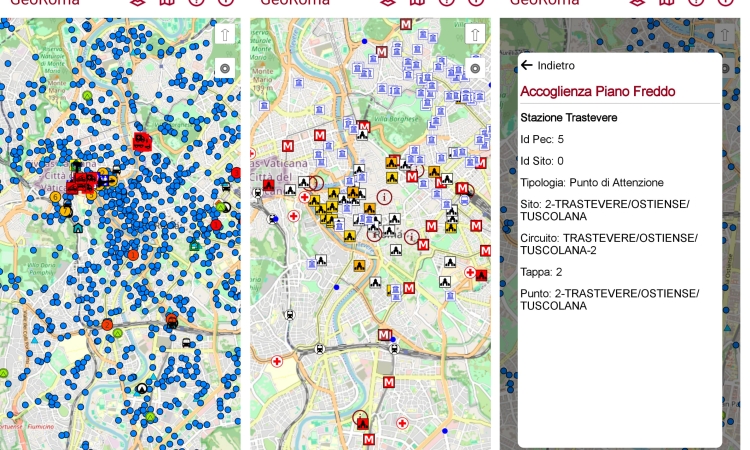Select the metro M marker right of the southern train station
The width and height of the screenshot is (750, 450).
pos(389,382)
